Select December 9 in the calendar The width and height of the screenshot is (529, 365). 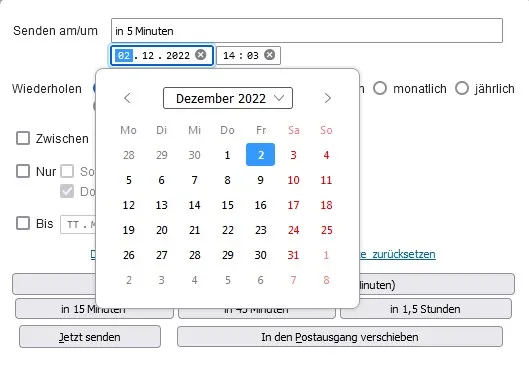point(260,180)
